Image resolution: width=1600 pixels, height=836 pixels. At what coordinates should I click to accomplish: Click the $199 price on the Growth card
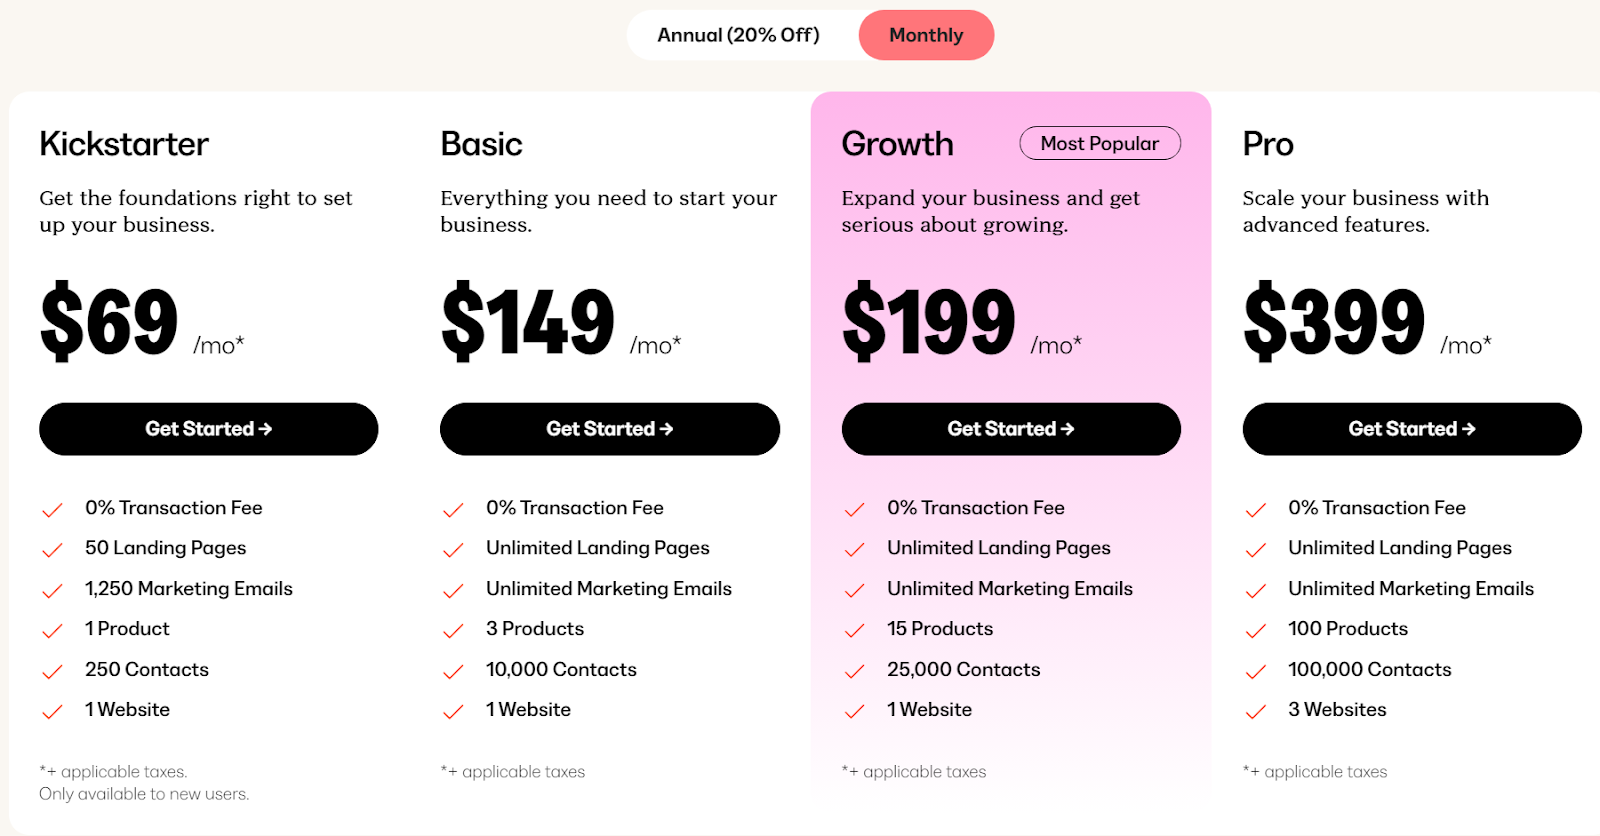[x=928, y=320]
